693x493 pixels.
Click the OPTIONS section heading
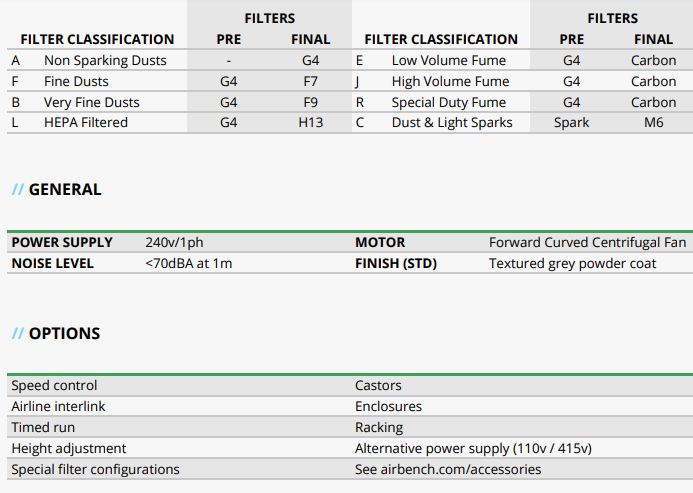[64, 333]
